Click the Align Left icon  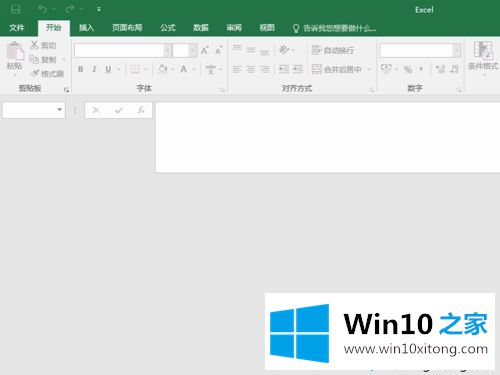(237, 69)
